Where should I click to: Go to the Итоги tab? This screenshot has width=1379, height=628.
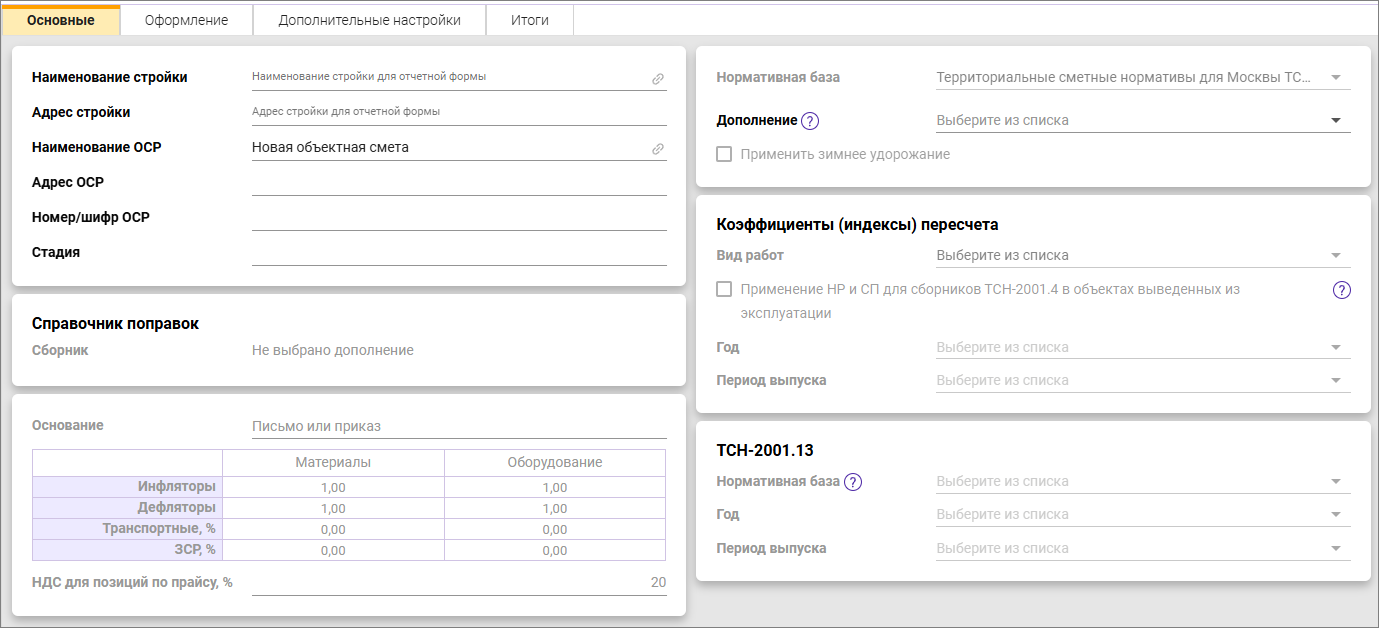(529, 20)
